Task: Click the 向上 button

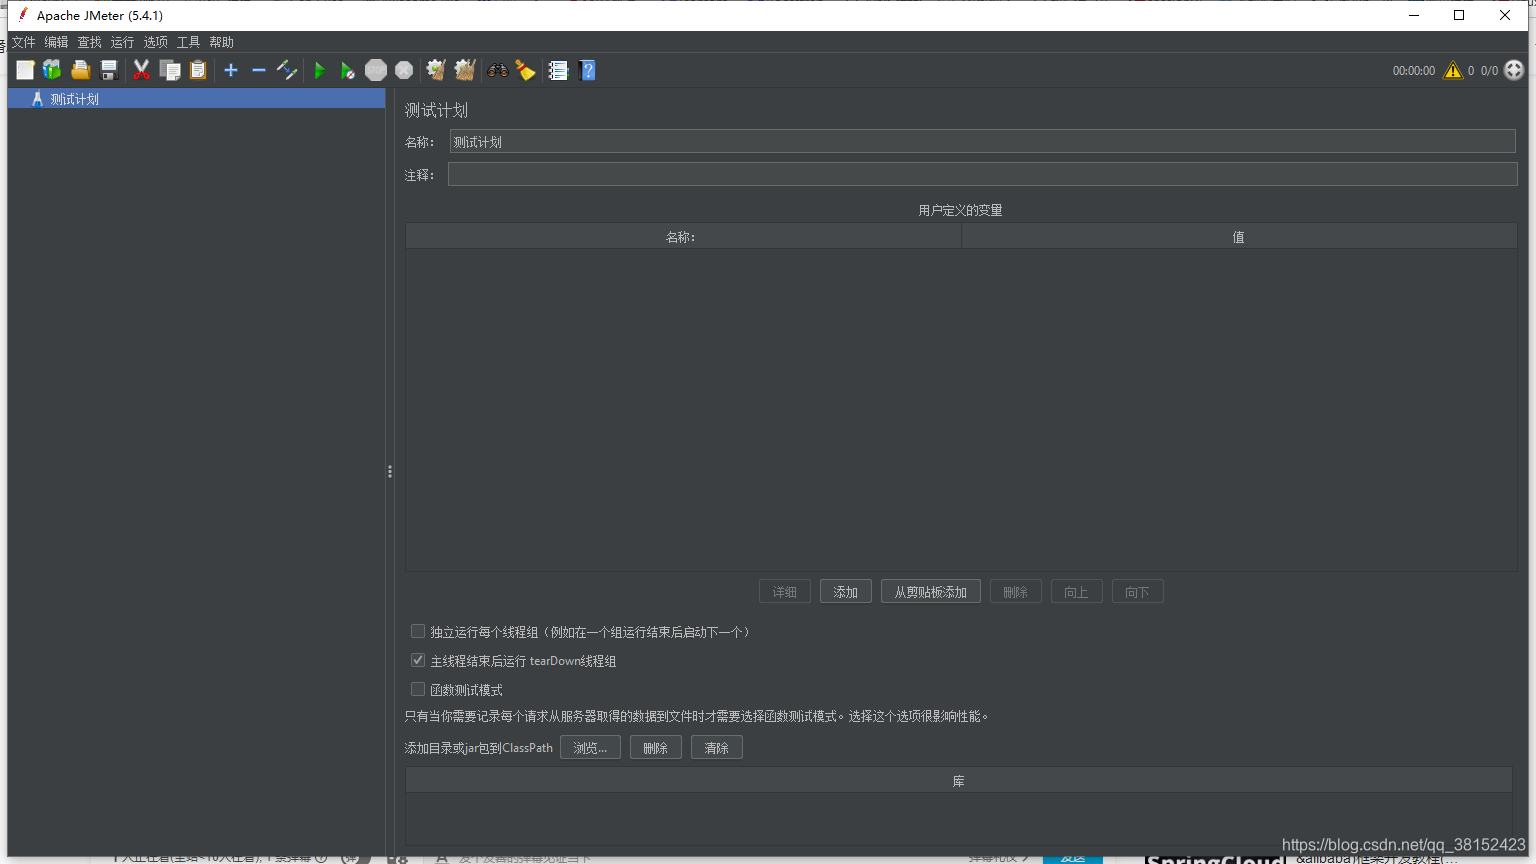Action: coord(1077,592)
